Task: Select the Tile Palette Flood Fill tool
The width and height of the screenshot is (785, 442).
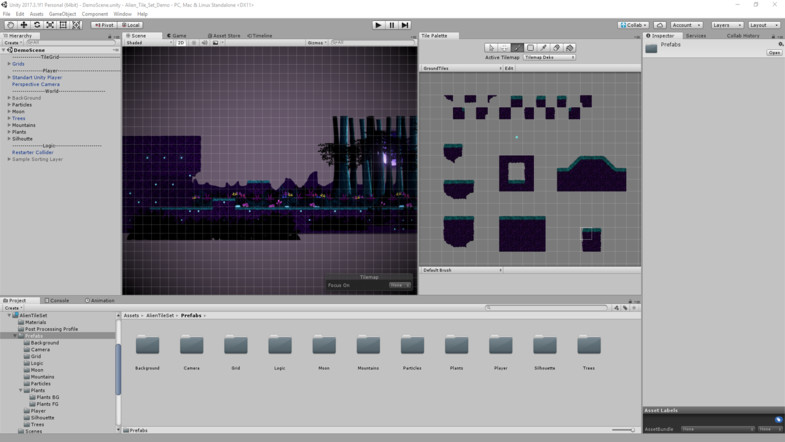Action: click(569, 48)
